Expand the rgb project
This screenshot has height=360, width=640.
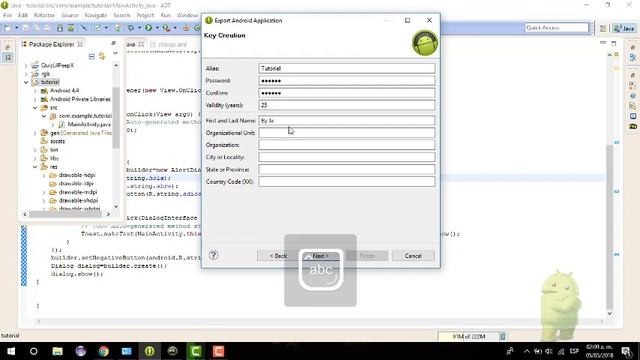[x=26, y=74]
